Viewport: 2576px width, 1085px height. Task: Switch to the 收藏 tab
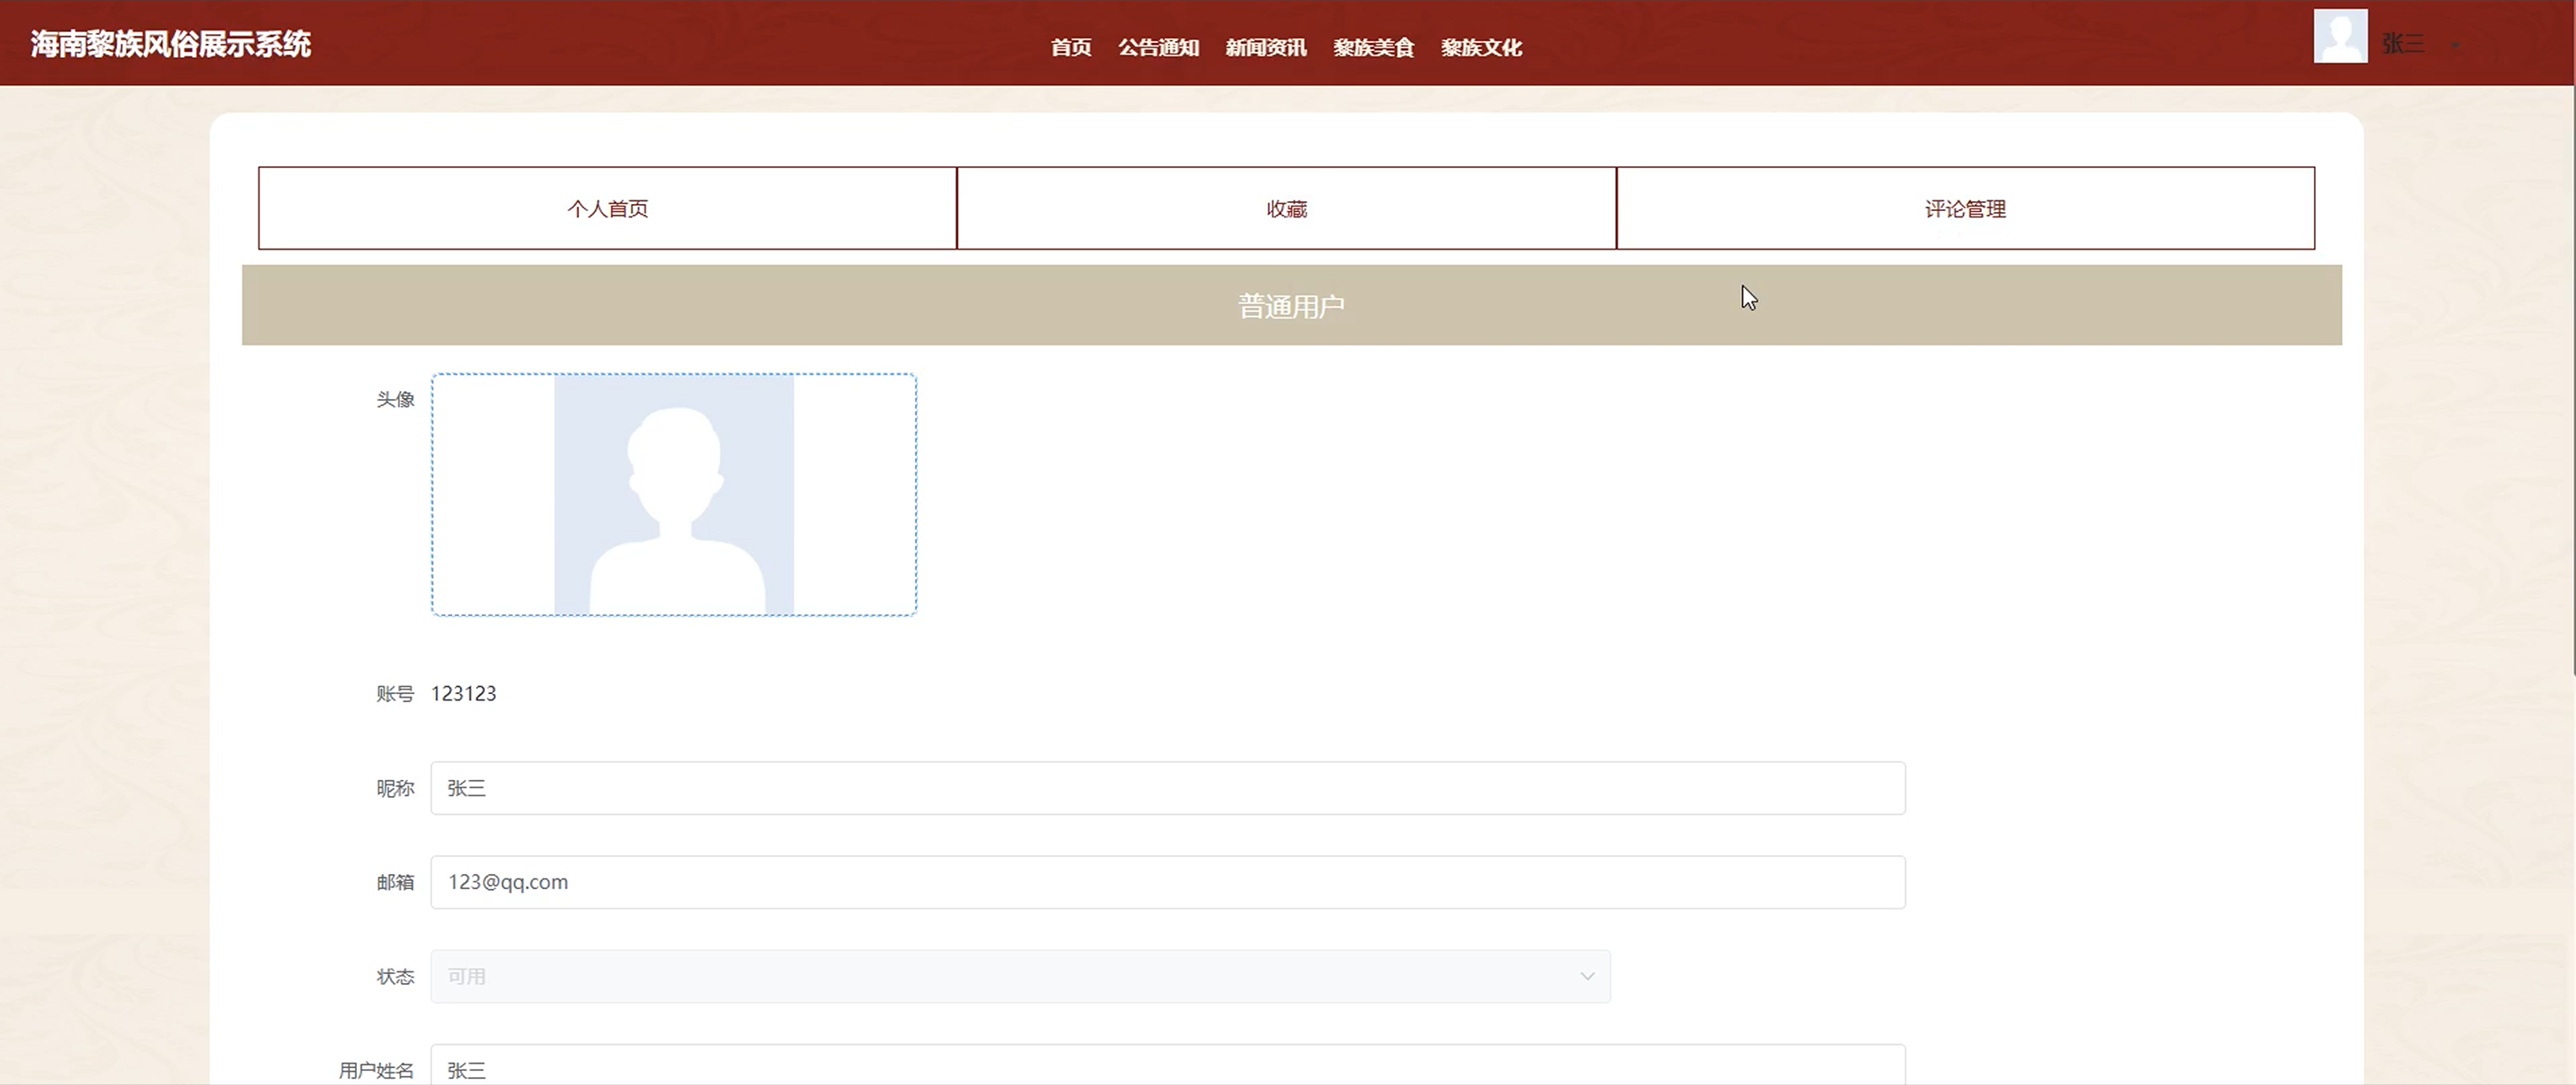tap(1286, 208)
